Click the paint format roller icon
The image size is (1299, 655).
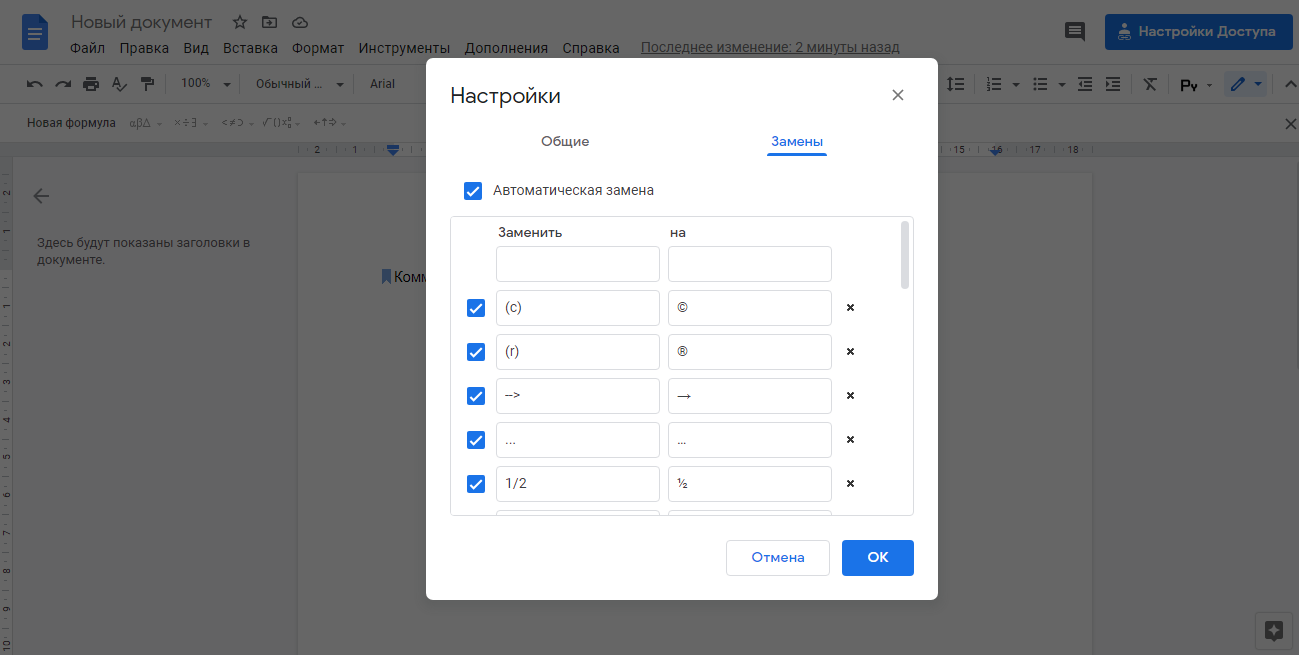point(148,84)
